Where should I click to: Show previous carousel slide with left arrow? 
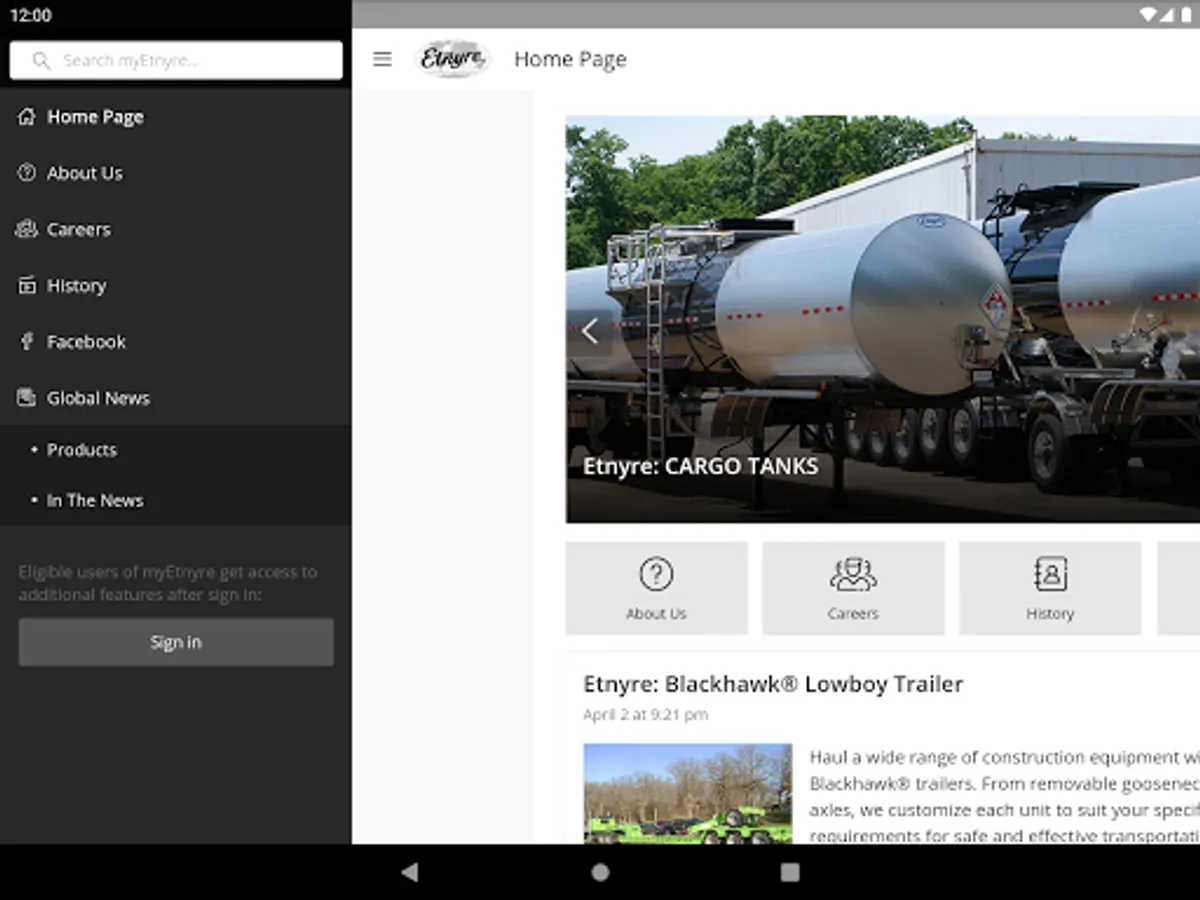[590, 331]
